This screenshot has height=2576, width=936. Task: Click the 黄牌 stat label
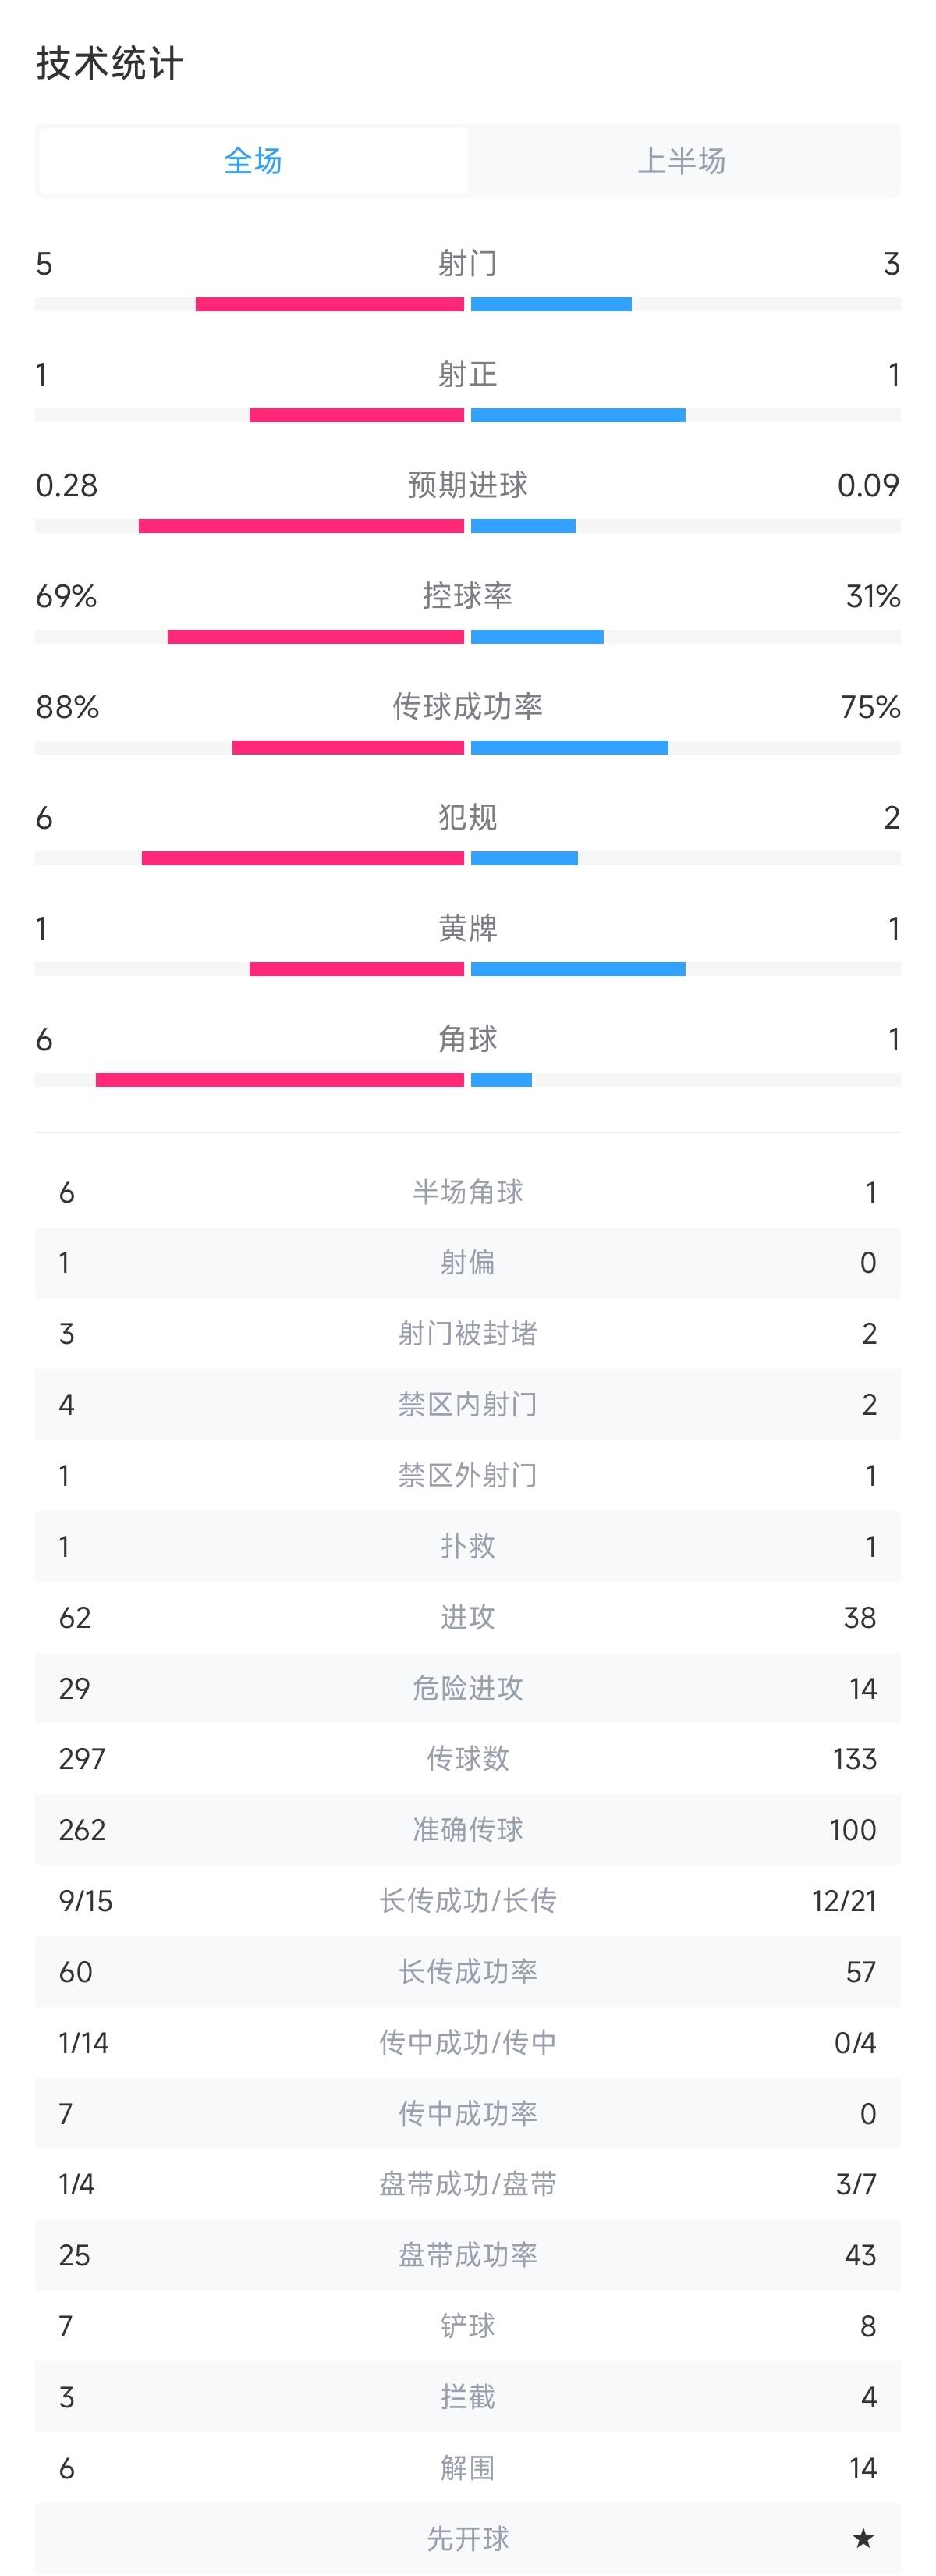click(467, 929)
